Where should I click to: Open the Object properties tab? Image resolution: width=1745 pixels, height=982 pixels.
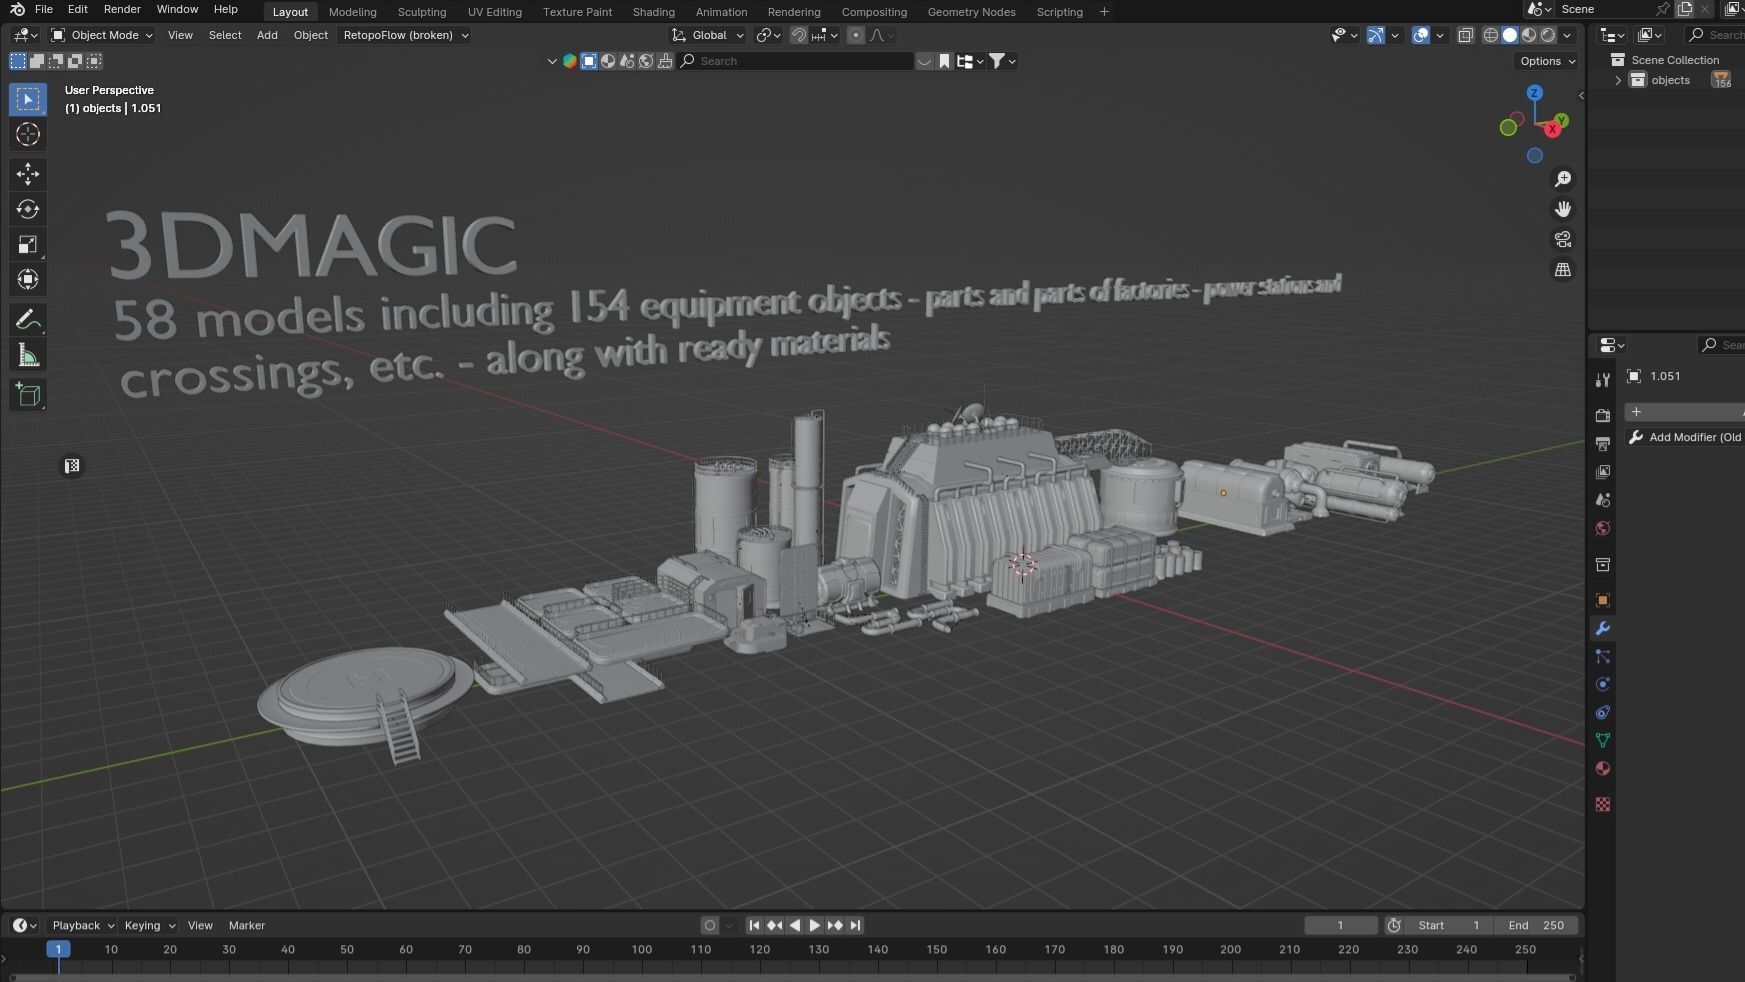[x=1603, y=600]
